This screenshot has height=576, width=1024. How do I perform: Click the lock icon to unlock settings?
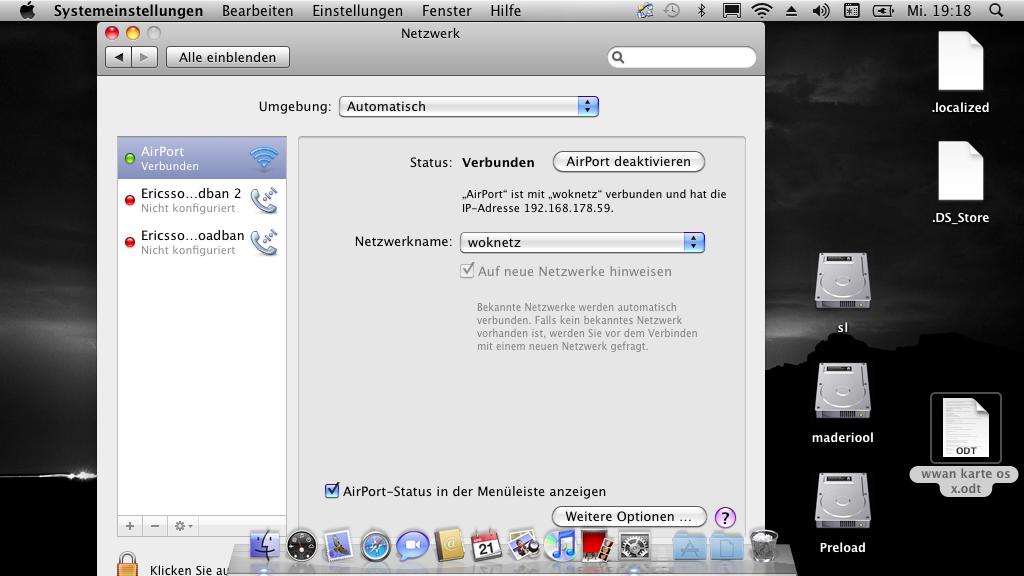pos(127,564)
